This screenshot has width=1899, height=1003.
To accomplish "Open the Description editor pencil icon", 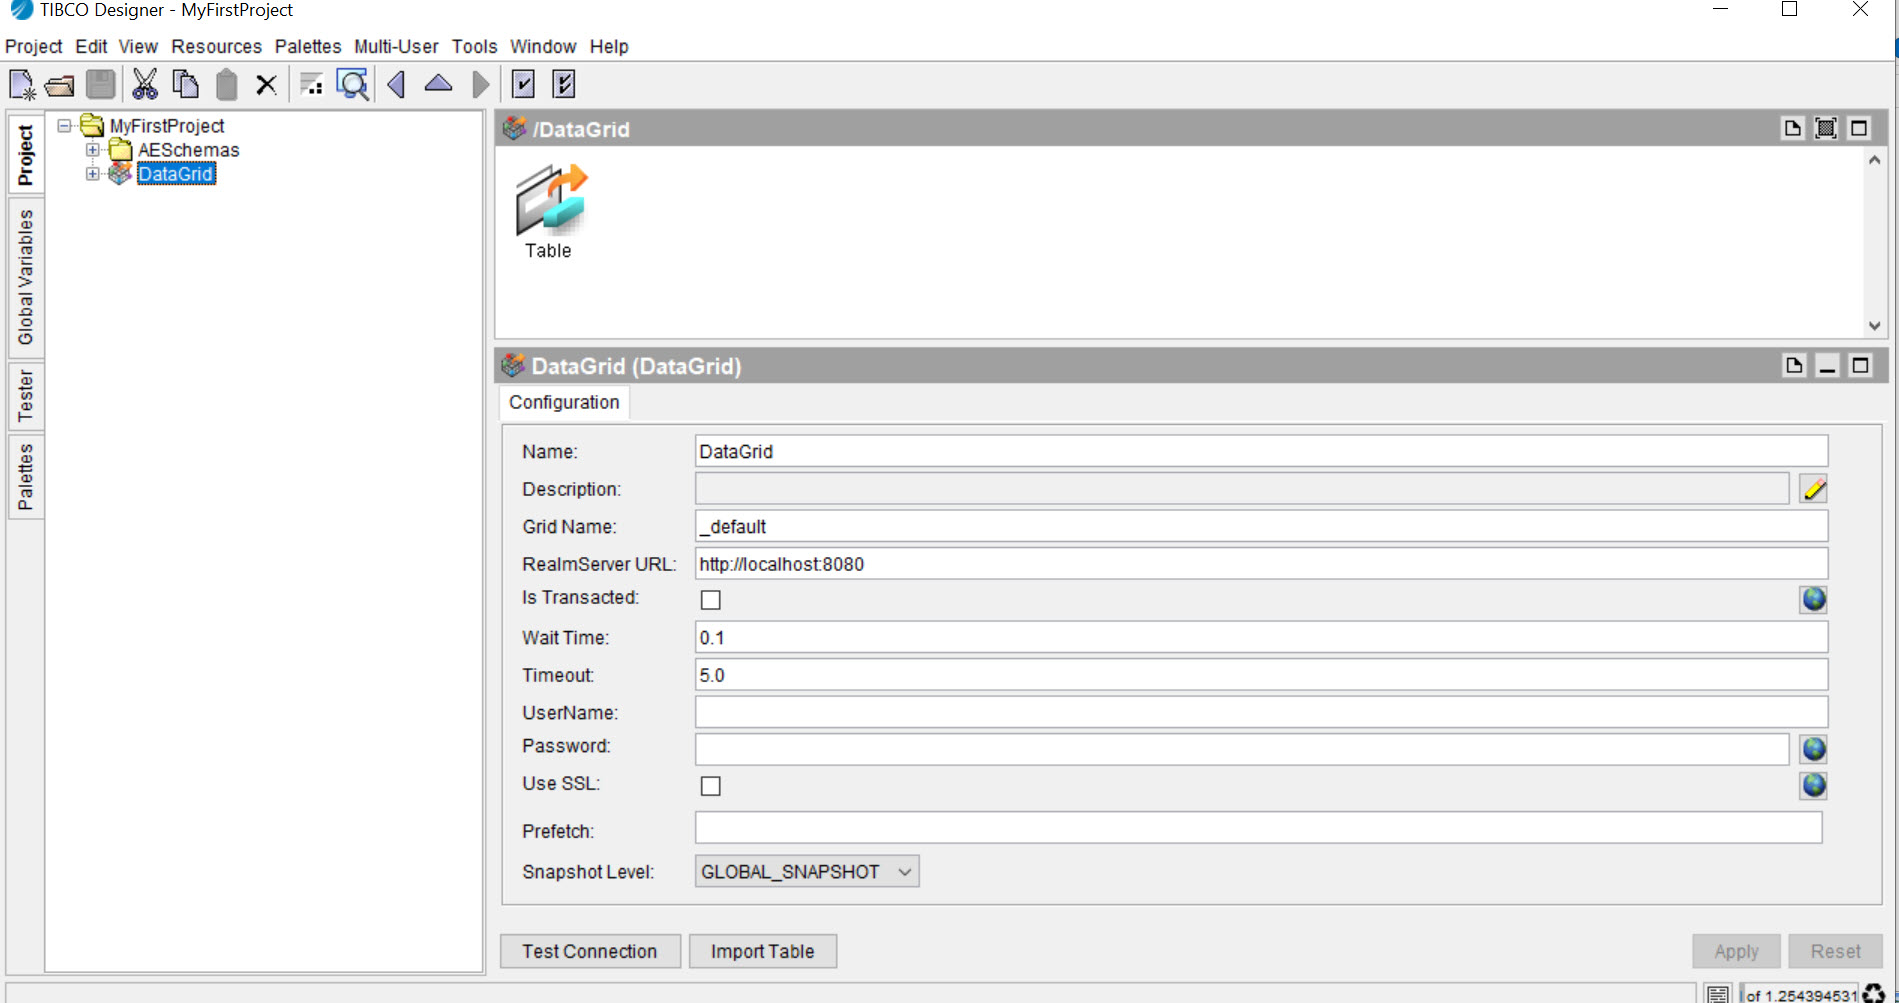I will 1814,489.
